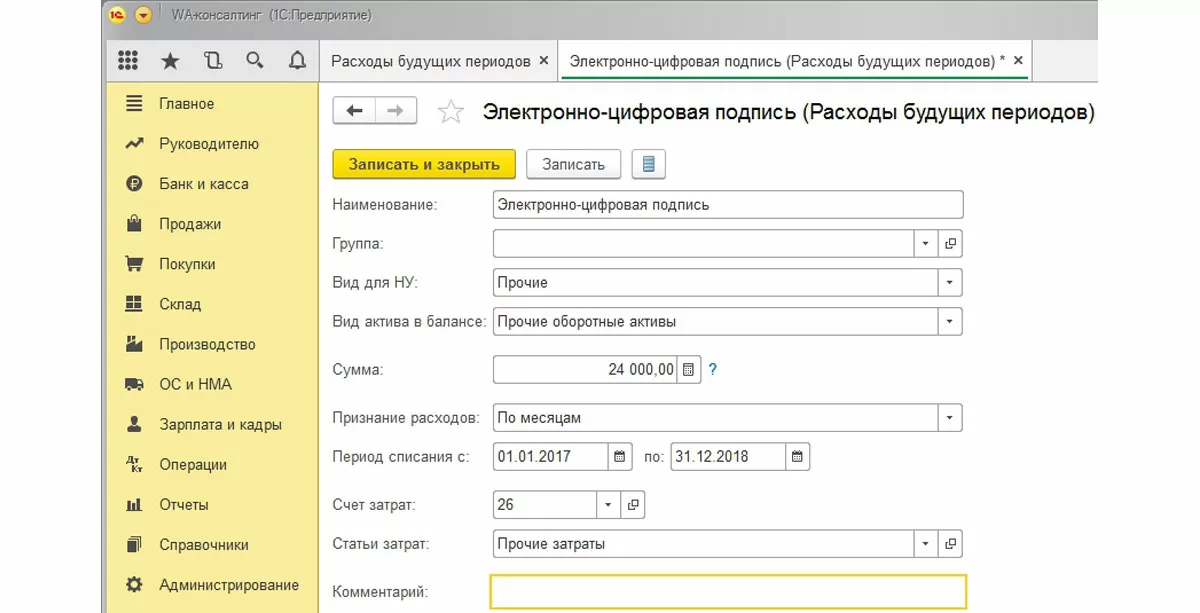Screen dimensions: 1200x613
Task: Open Favorites star in top toolbar
Action: [170, 61]
